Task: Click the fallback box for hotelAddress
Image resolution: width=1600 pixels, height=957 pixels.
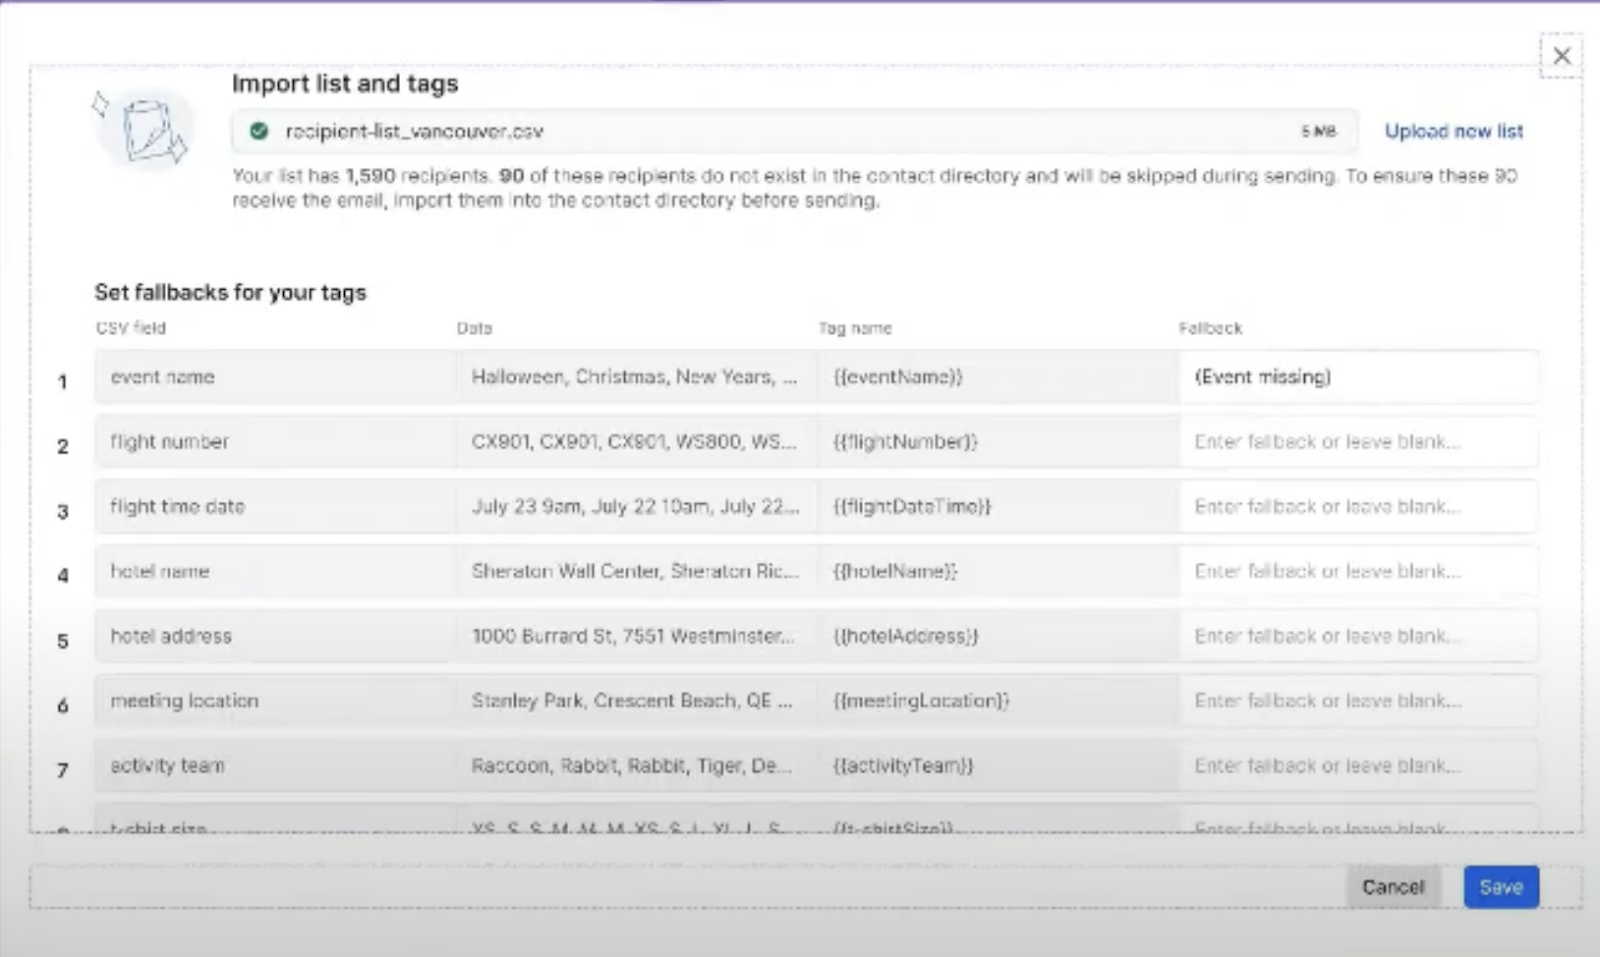Action: [x=1360, y=636]
